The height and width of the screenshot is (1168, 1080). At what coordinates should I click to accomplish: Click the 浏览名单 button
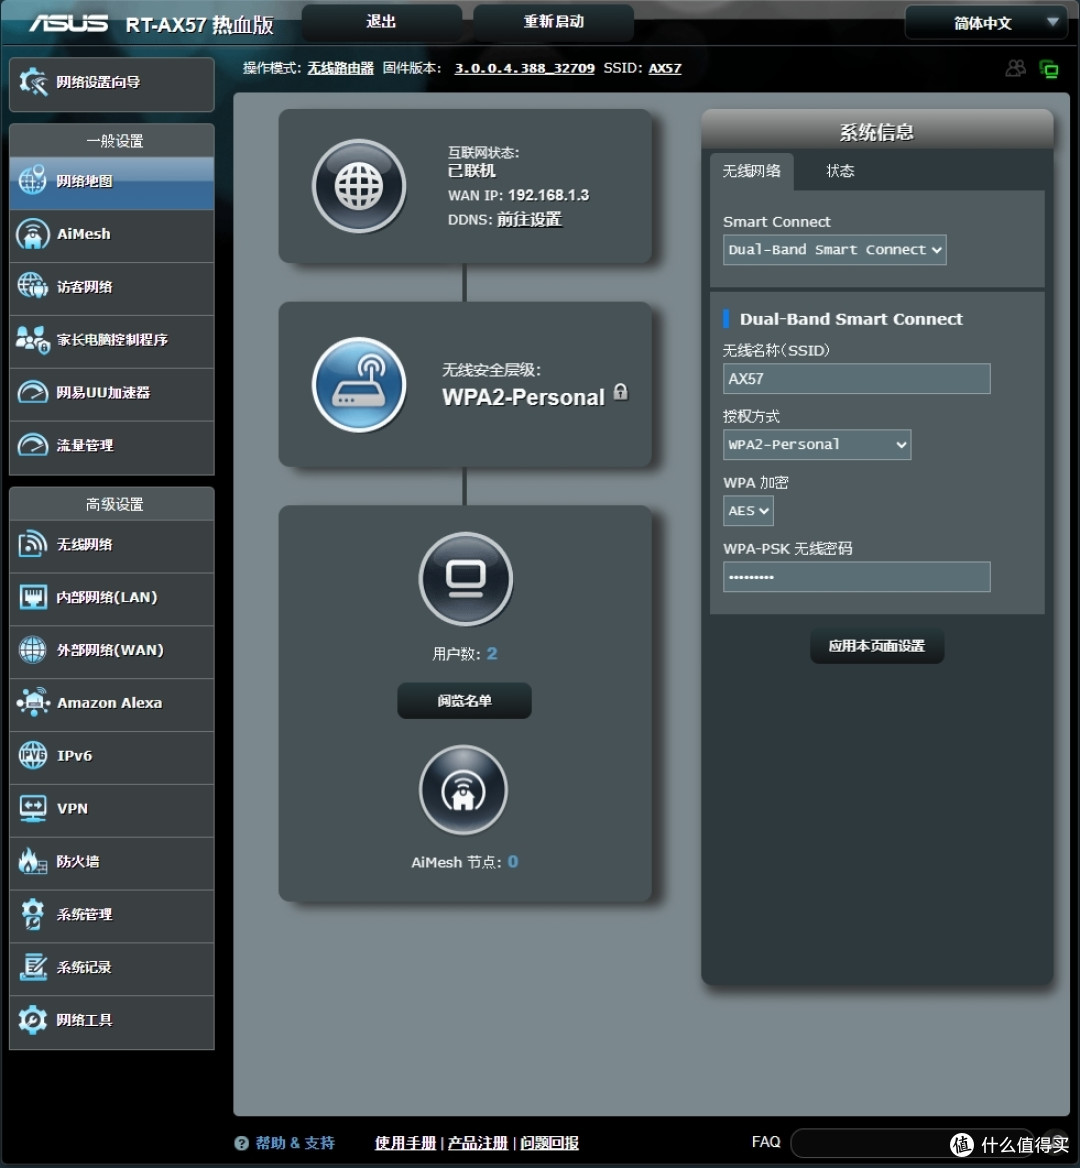tap(464, 701)
